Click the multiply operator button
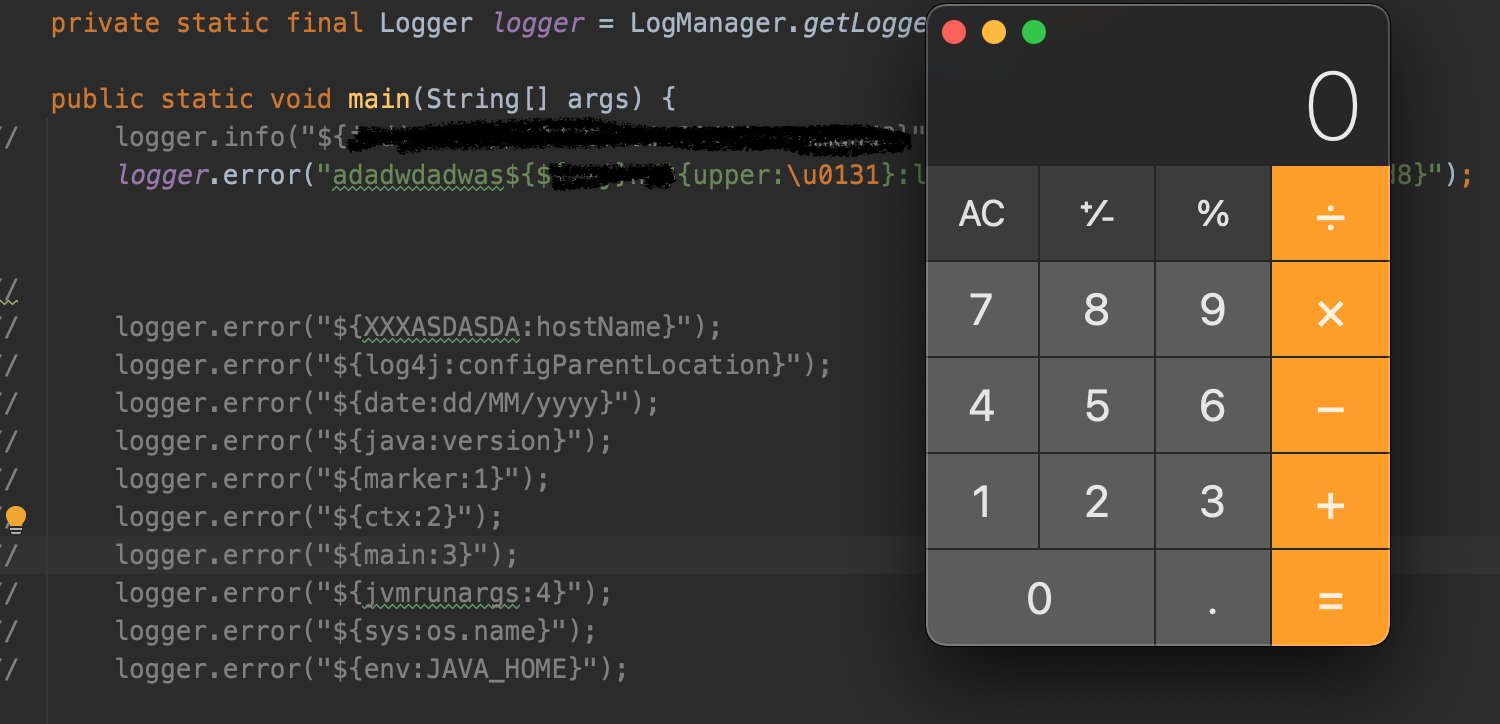This screenshot has width=1500, height=724. point(1330,309)
